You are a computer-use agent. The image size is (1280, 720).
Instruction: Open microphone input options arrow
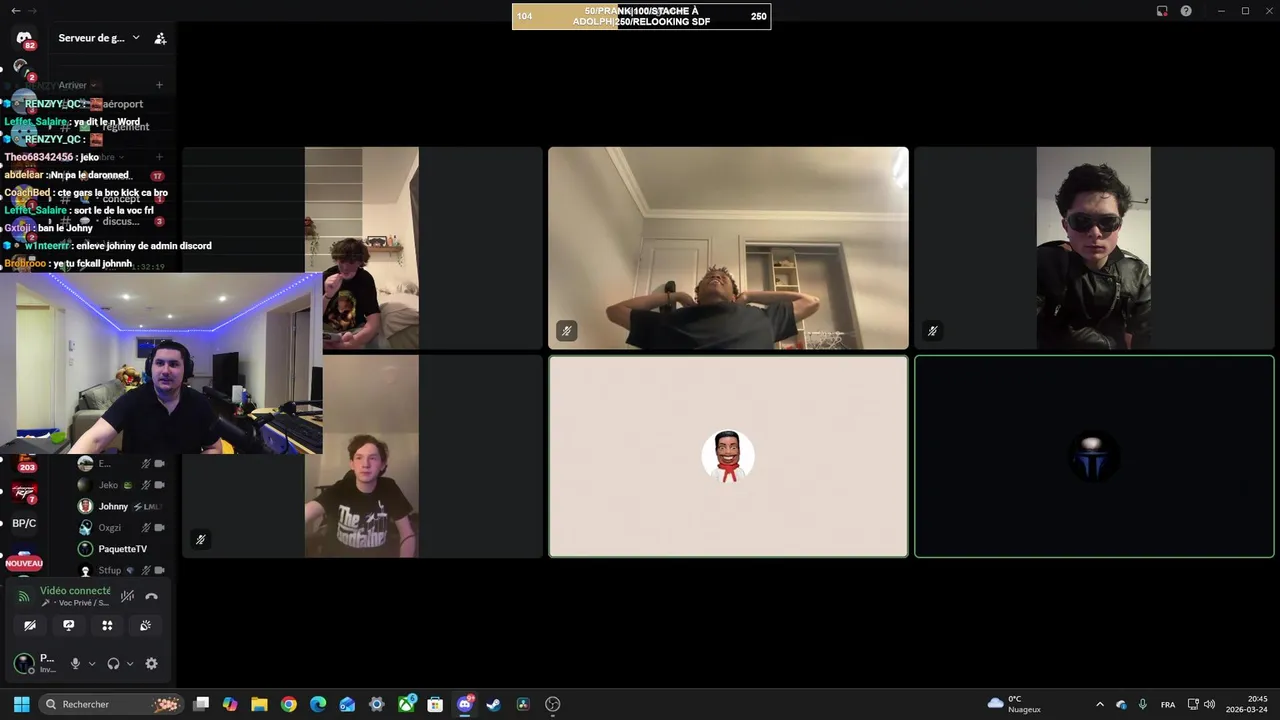[92, 663]
